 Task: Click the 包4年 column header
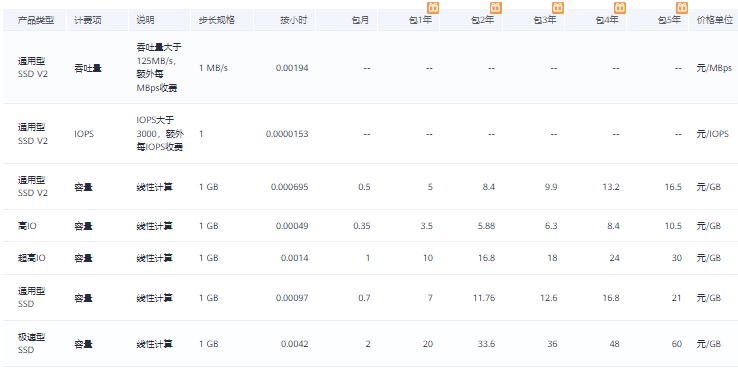click(x=607, y=20)
